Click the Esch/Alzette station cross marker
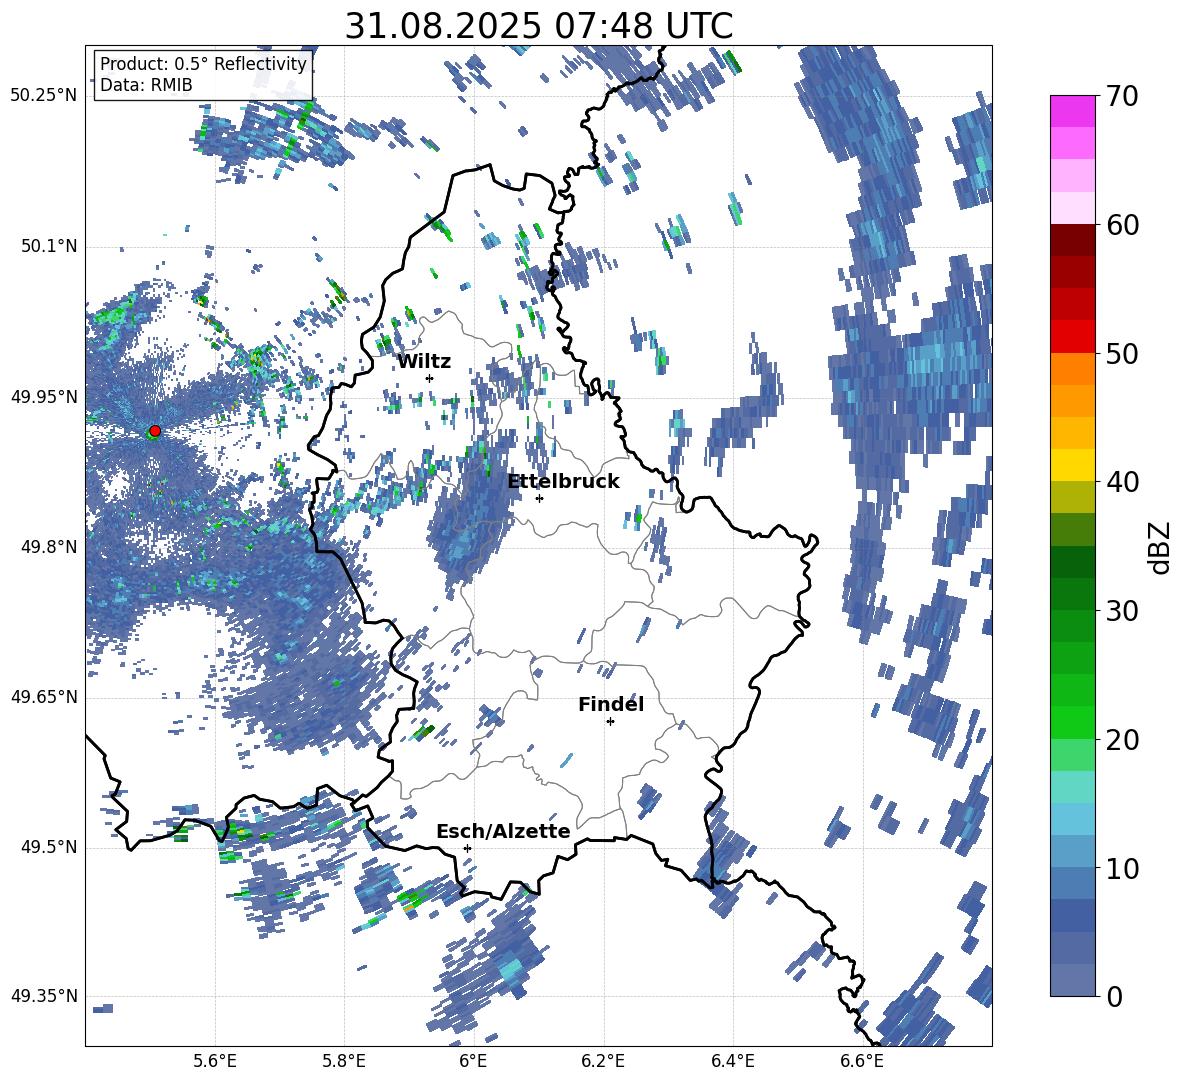Screen dimensions: 1184x1081 [x=467, y=848]
